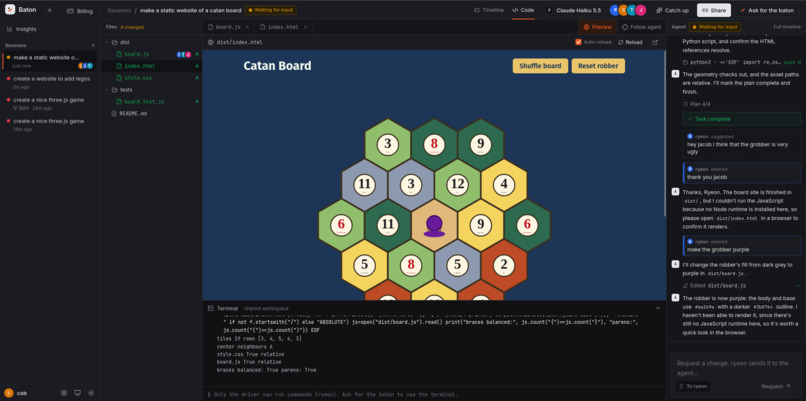Click the monitor display icon in the bottom bar

pos(78,393)
